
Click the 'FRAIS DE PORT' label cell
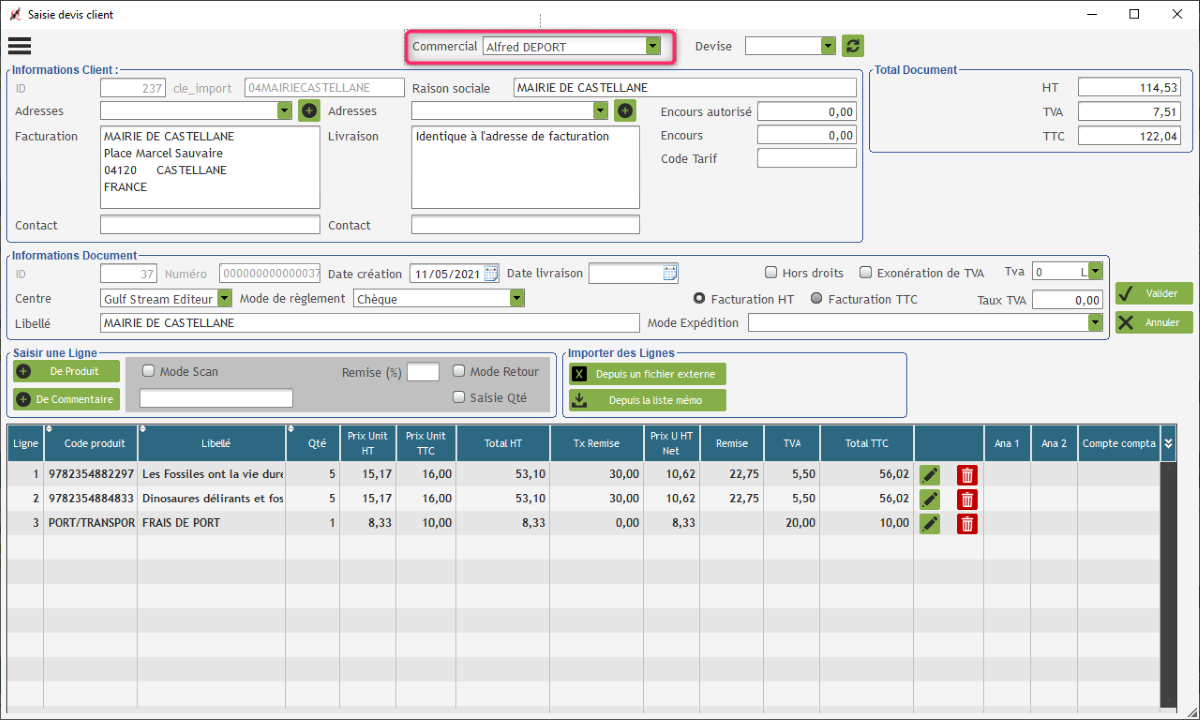[212, 523]
